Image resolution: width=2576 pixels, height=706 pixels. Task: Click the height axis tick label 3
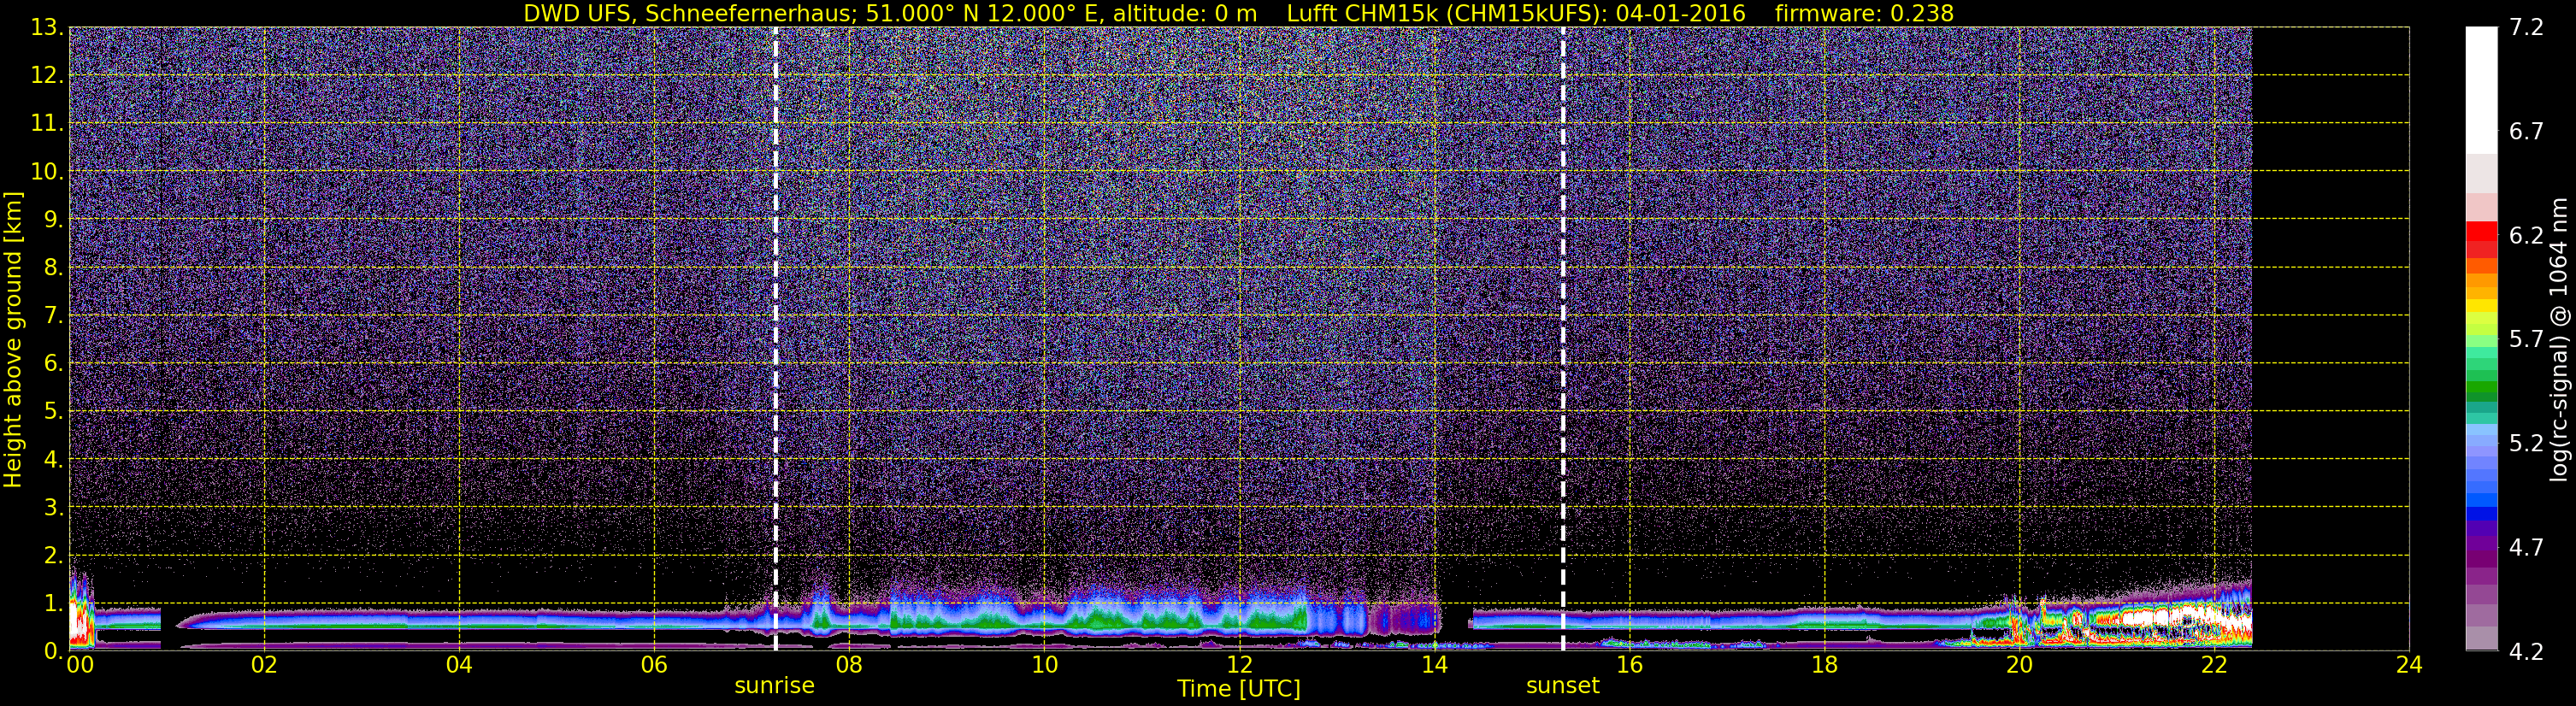[52, 507]
